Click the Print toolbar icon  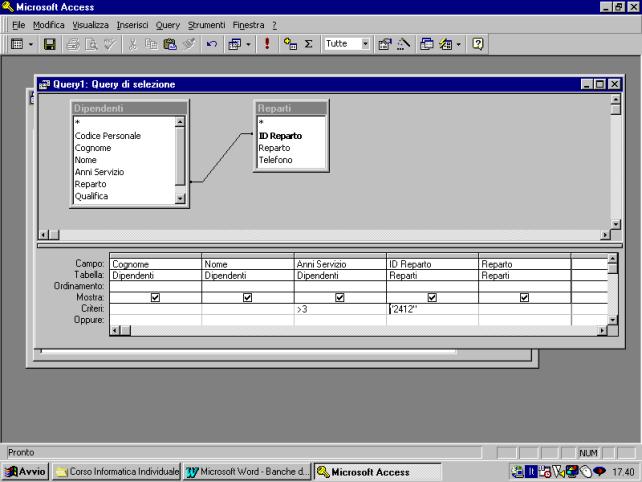point(73,44)
